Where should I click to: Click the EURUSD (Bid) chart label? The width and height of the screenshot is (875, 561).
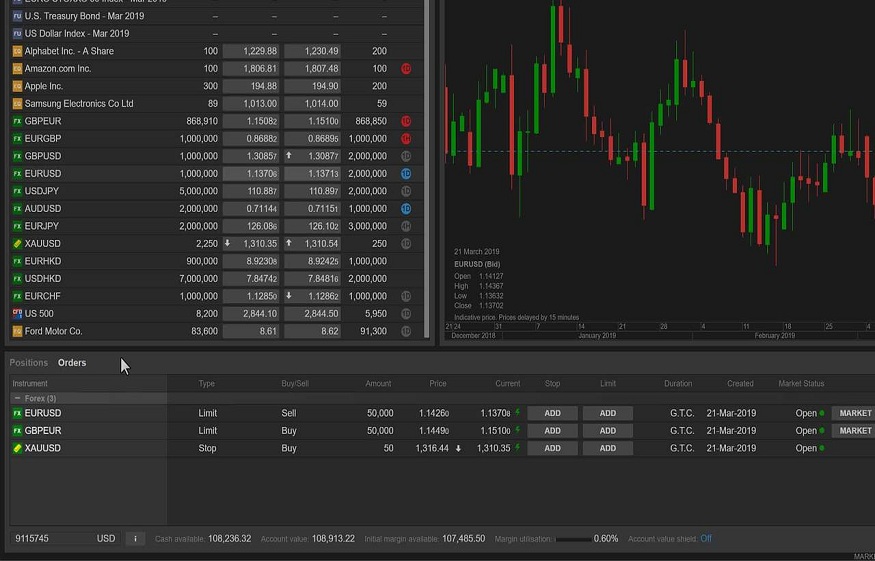point(477,264)
